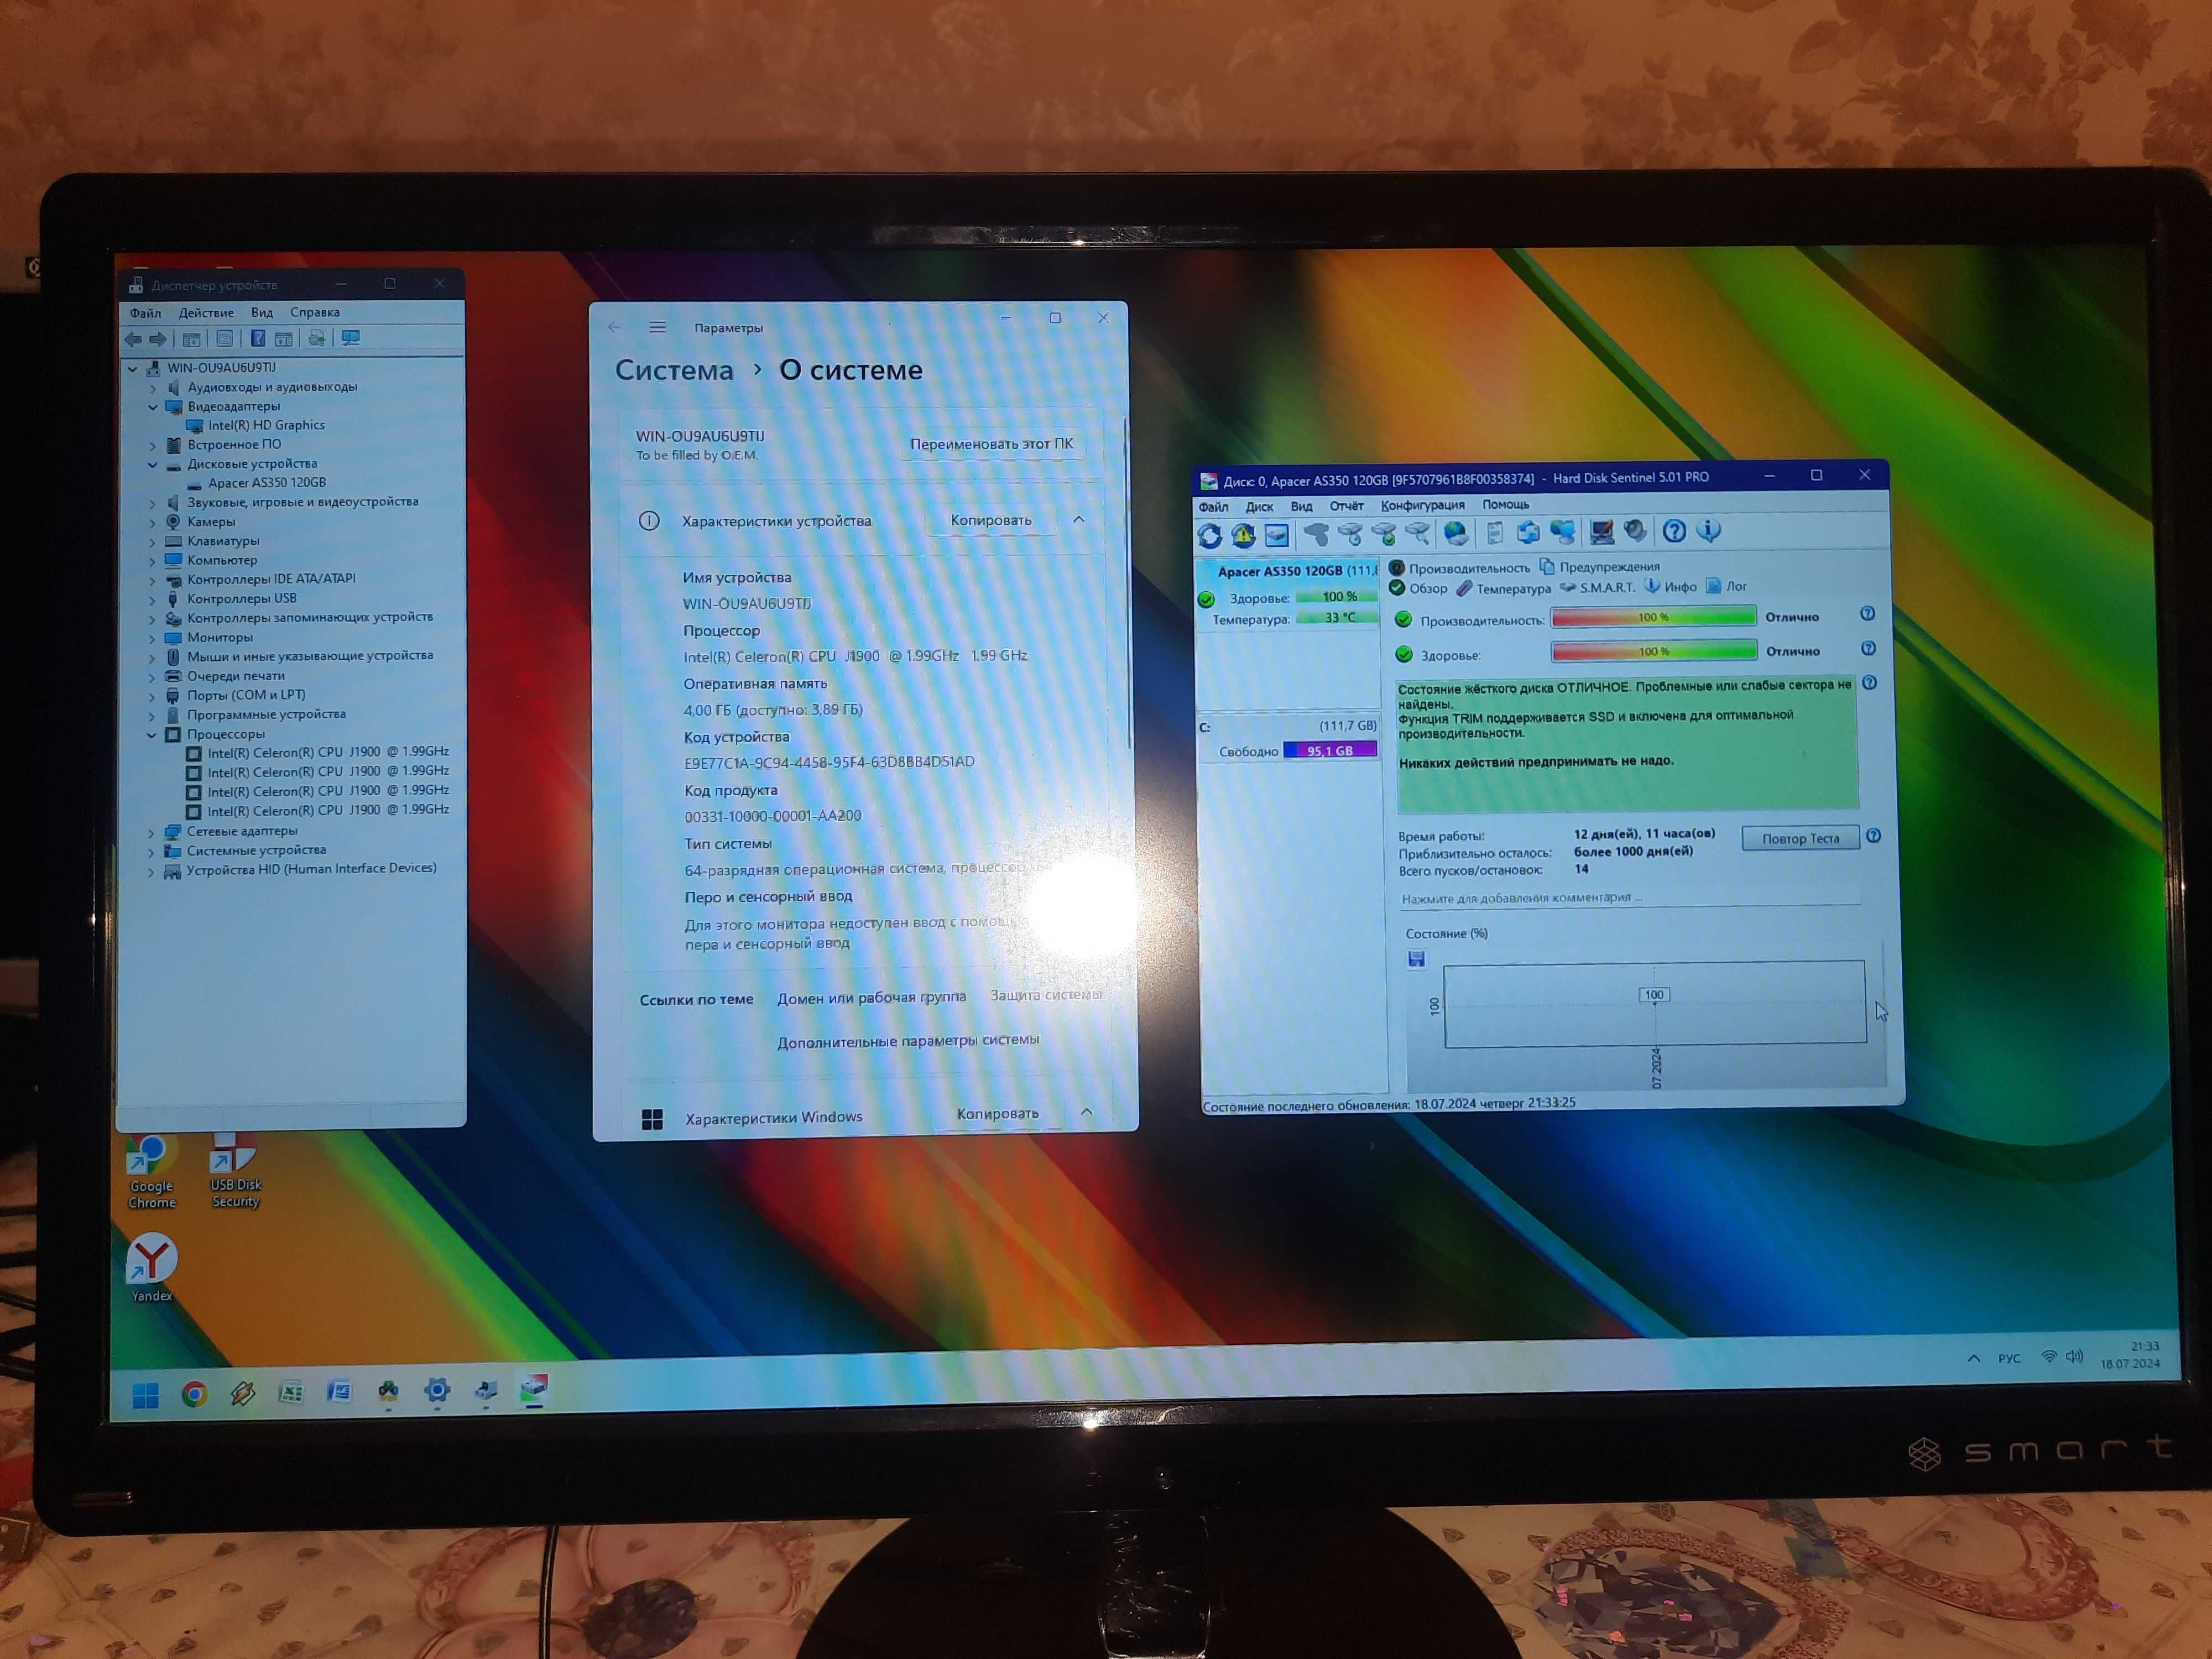The width and height of the screenshot is (2212, 1659).
Task: Click Device Manager properties sheet icon
Action: point(224,339)
